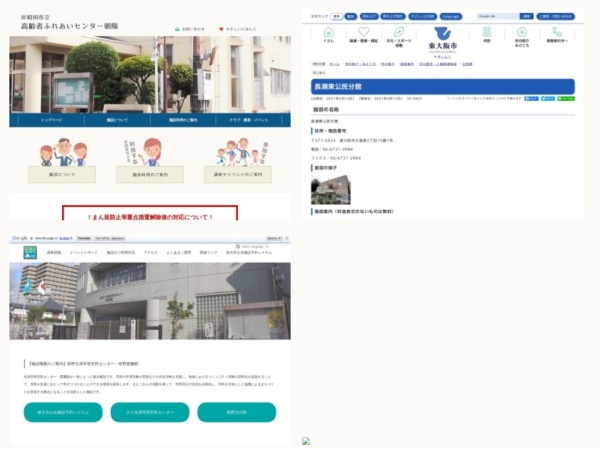This screenshot has height=450, width=600.
Task: Click the blue search button
Action: 527,16
